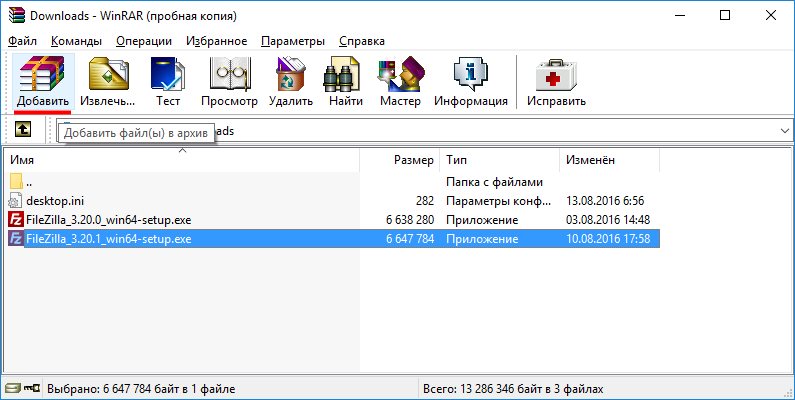
Task: Click the type 'Папка с файлами'
Action: point(494,181)
